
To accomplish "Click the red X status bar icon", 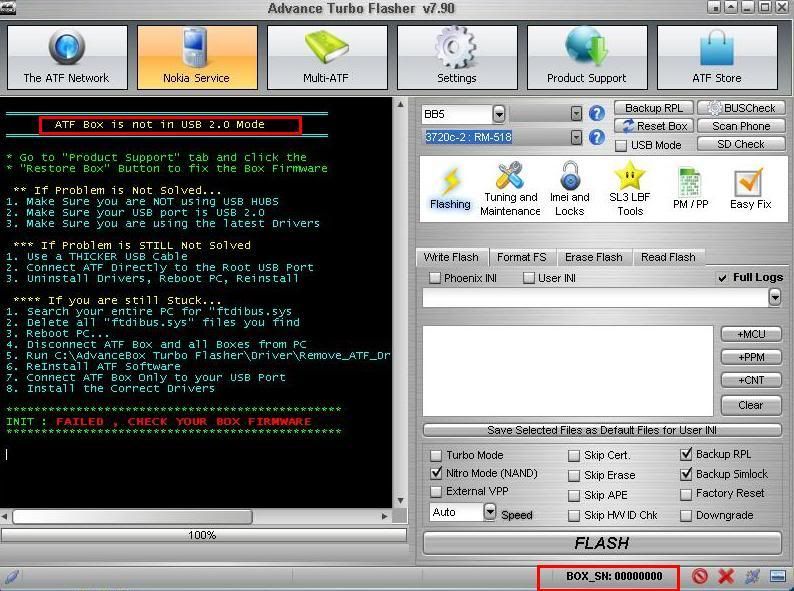I will point(726,576).
